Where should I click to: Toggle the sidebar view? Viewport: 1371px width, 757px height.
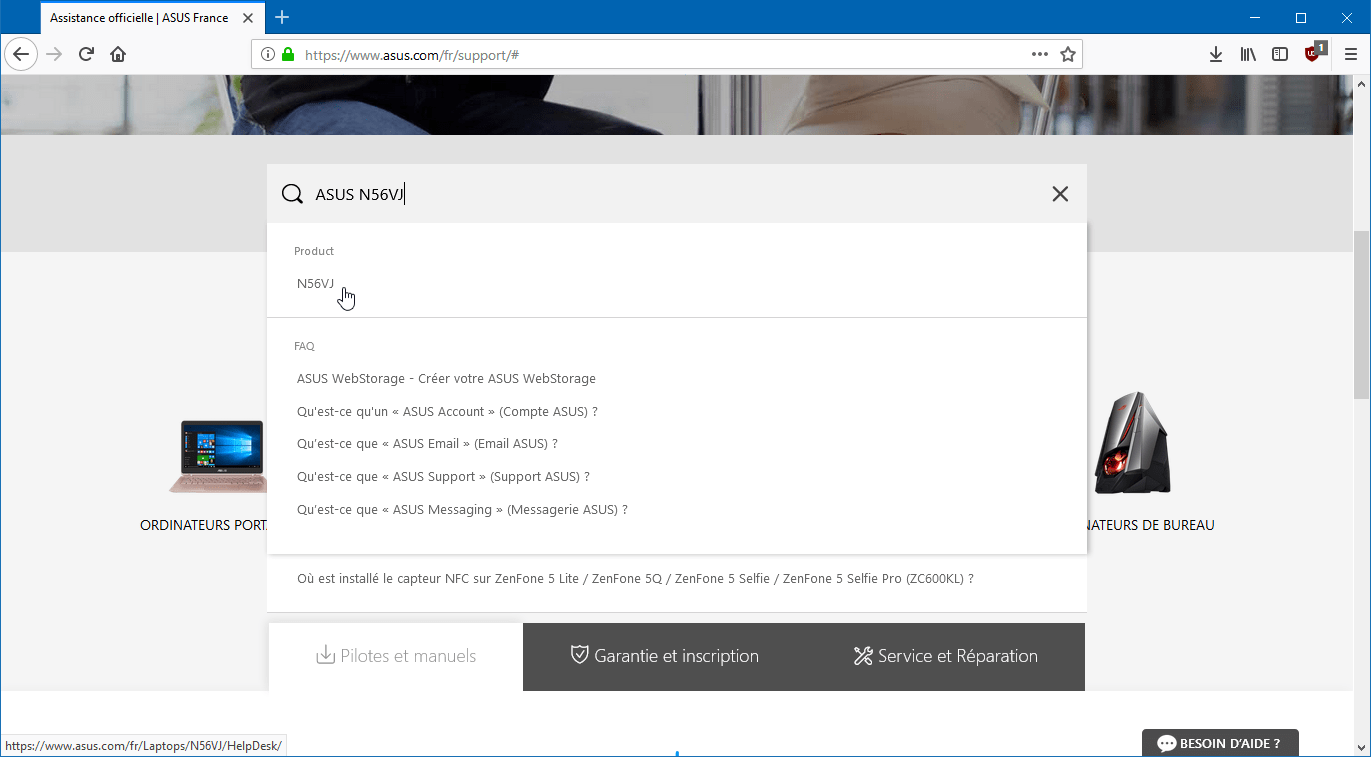[1280, 54]
